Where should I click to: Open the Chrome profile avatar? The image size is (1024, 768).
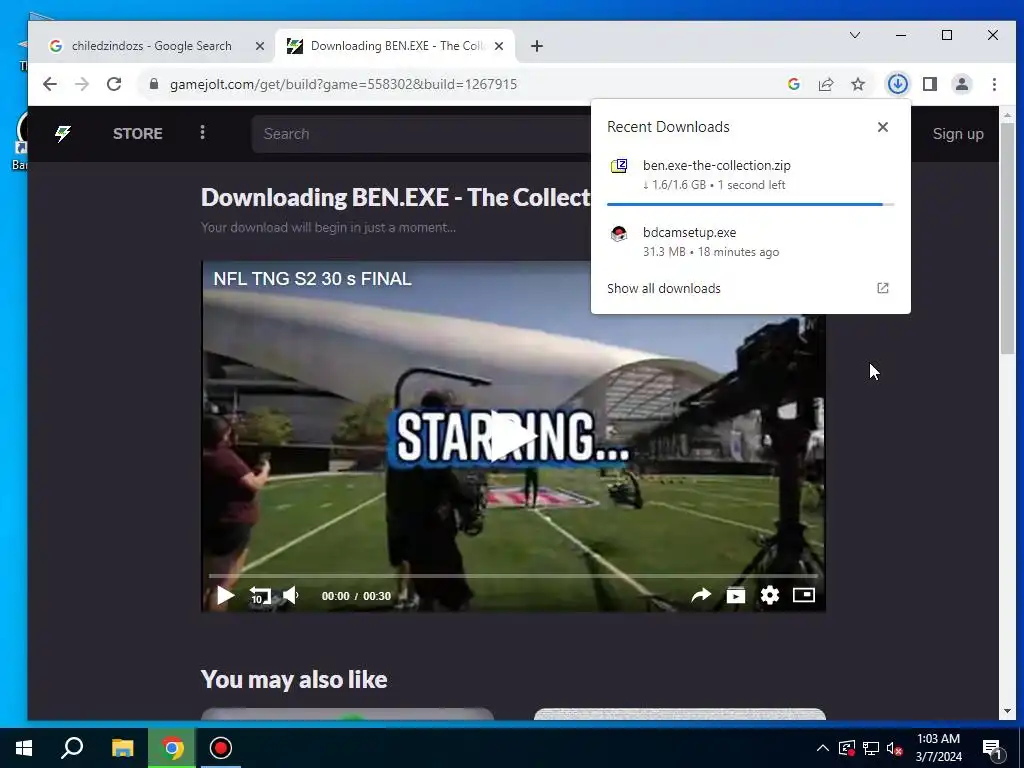(961, 84)
